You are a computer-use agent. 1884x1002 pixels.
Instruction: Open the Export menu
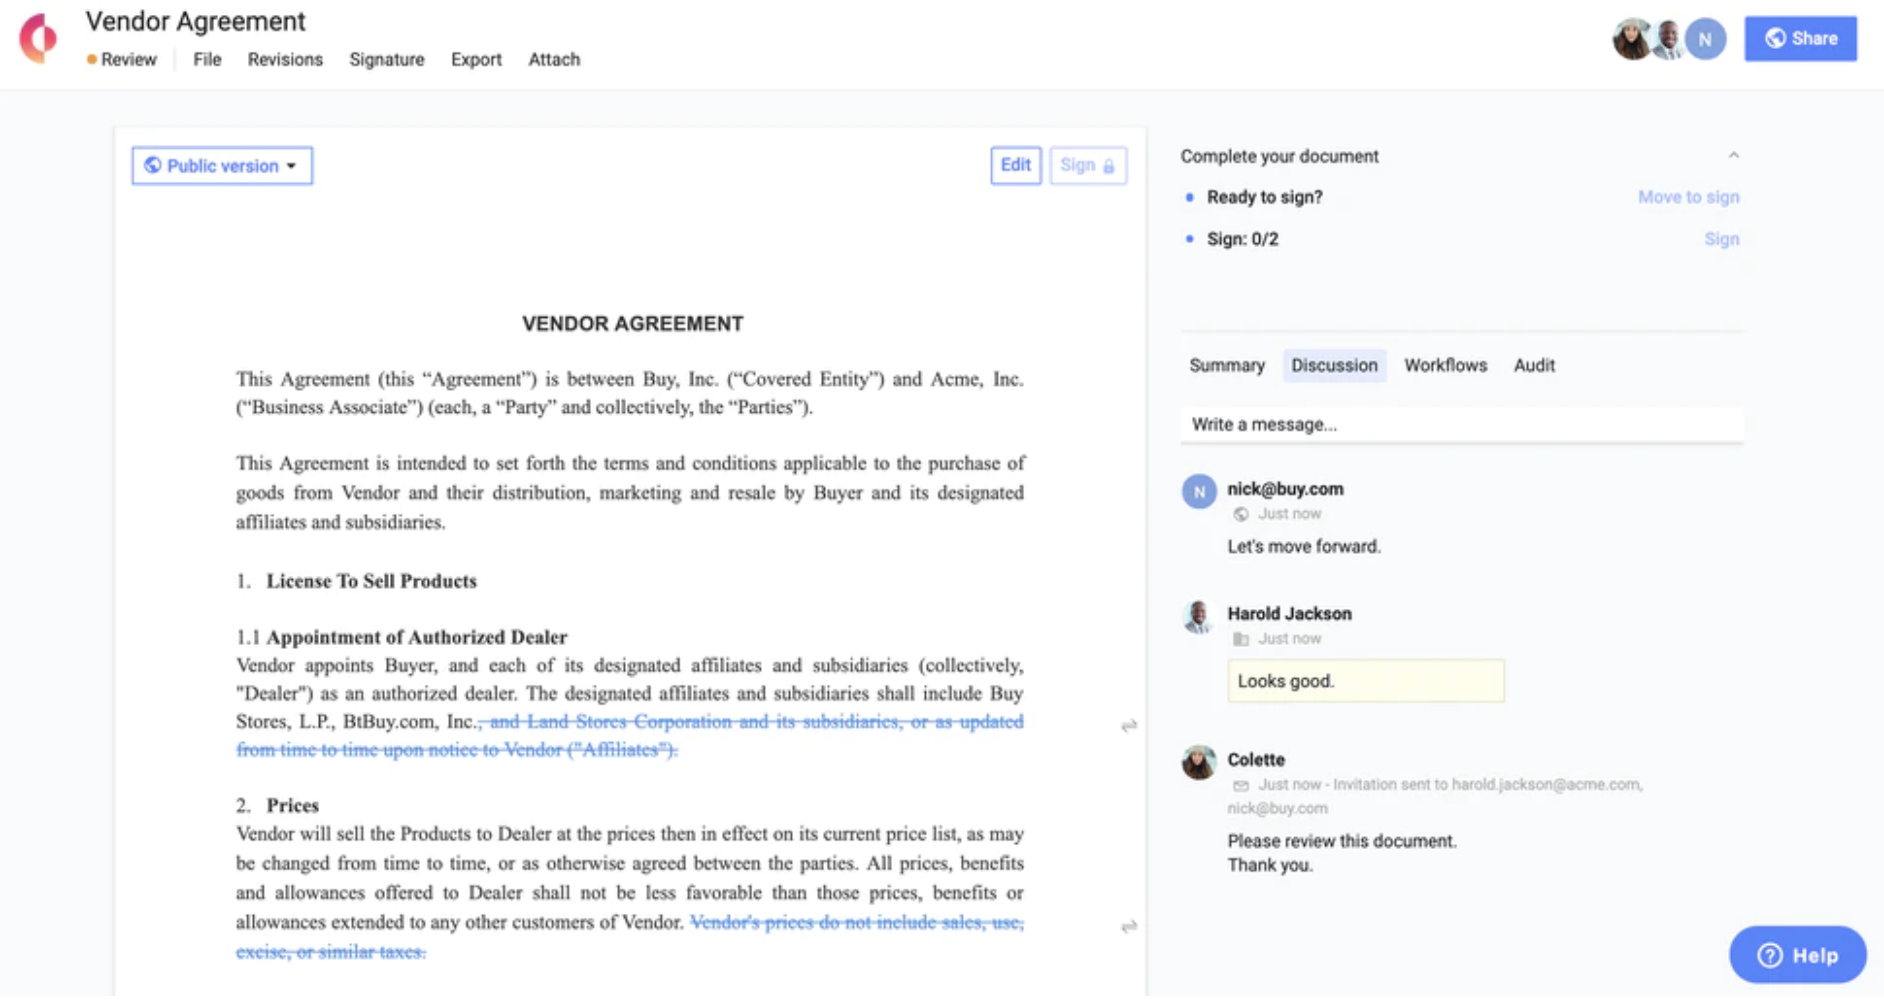pos(476,59)
